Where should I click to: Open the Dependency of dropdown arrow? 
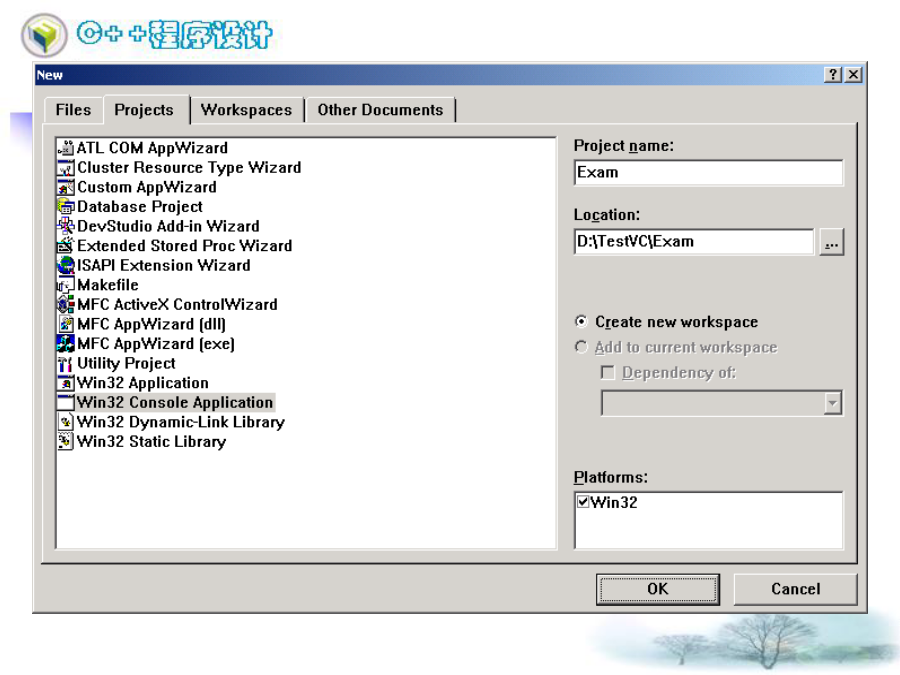point(832,403)
